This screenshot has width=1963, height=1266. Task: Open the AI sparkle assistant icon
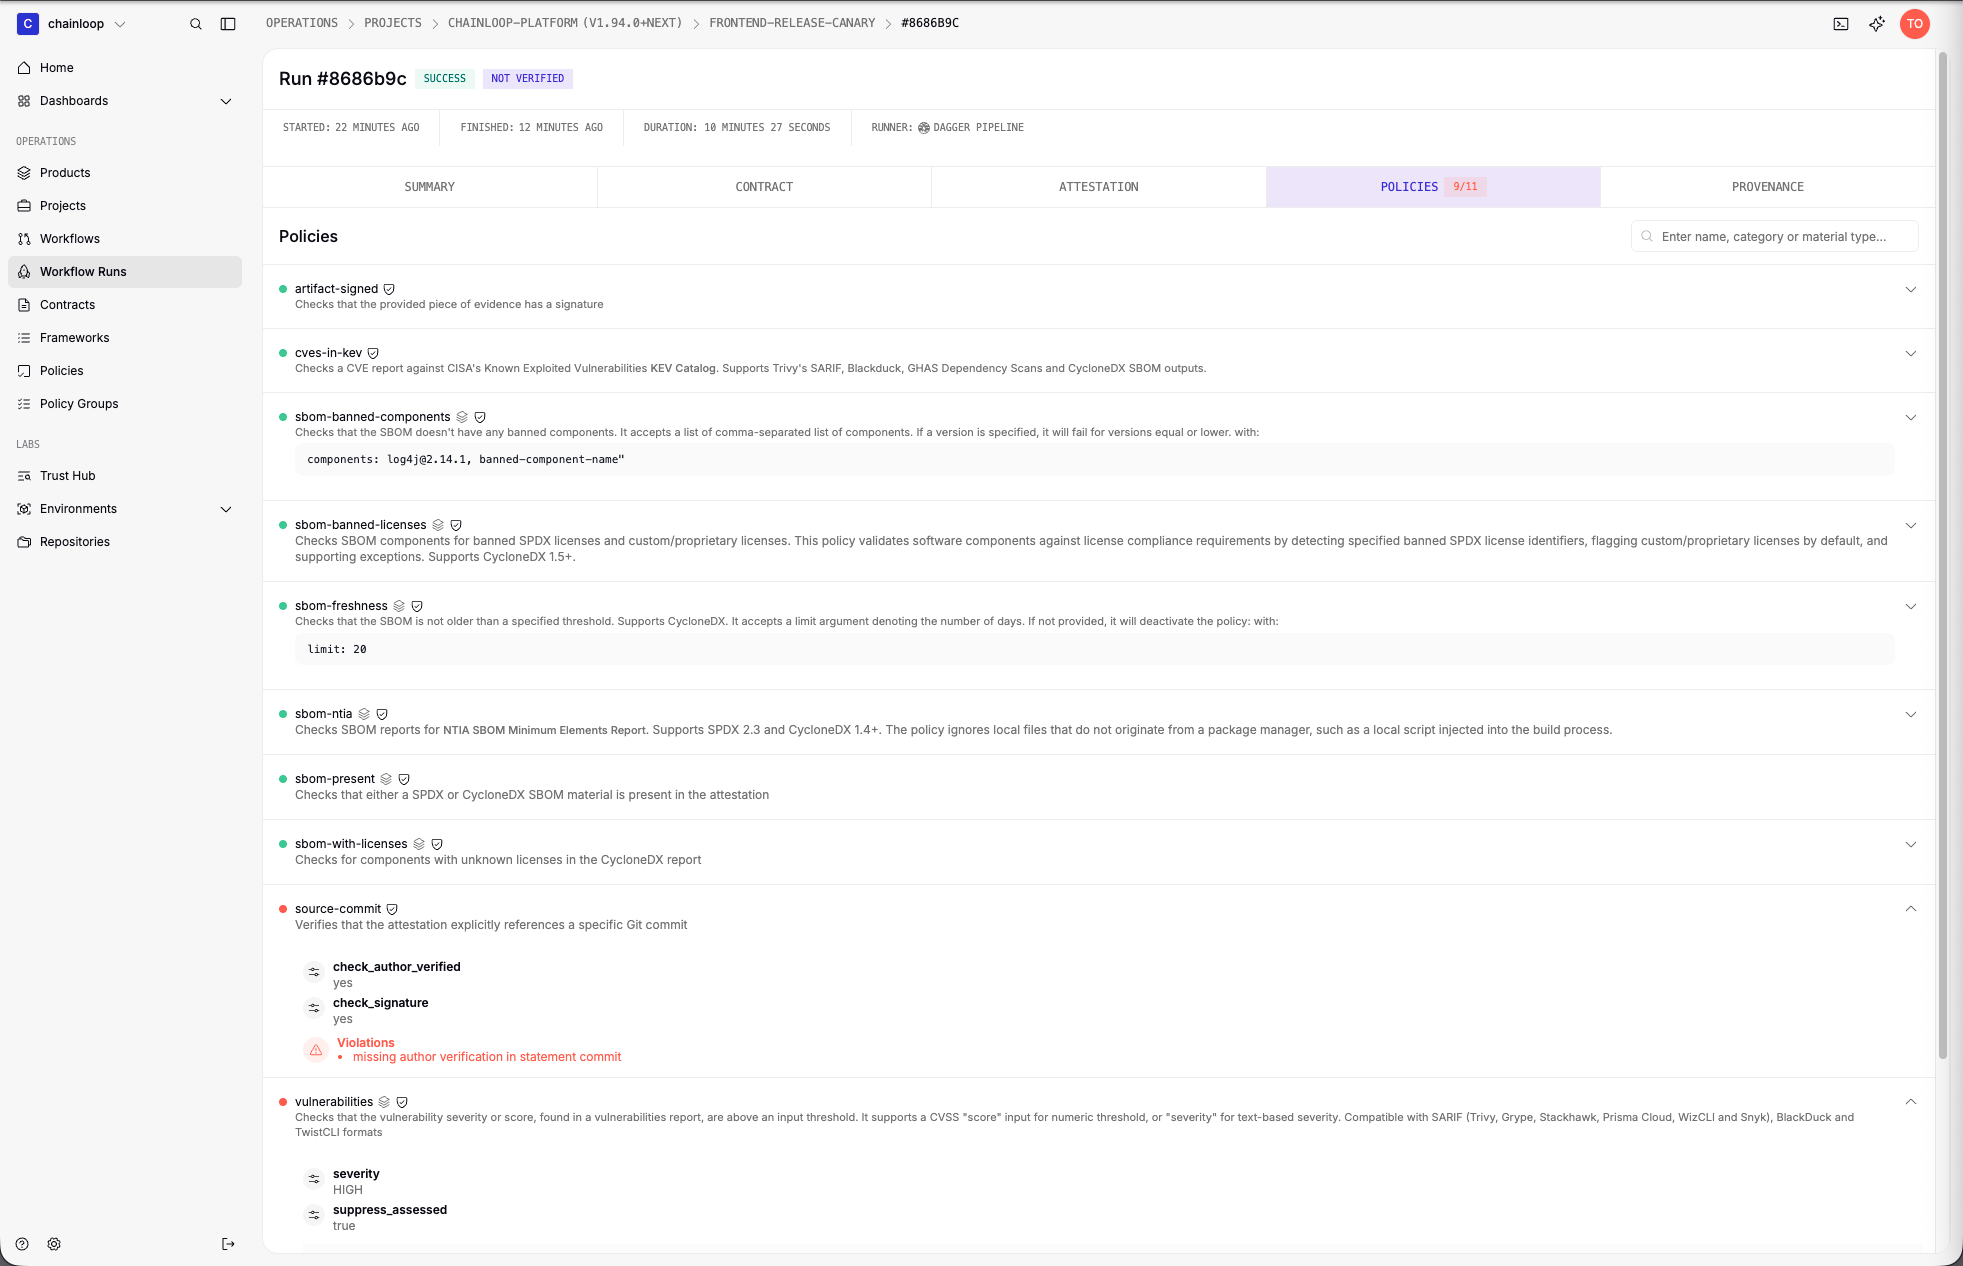pos(1877,24)
